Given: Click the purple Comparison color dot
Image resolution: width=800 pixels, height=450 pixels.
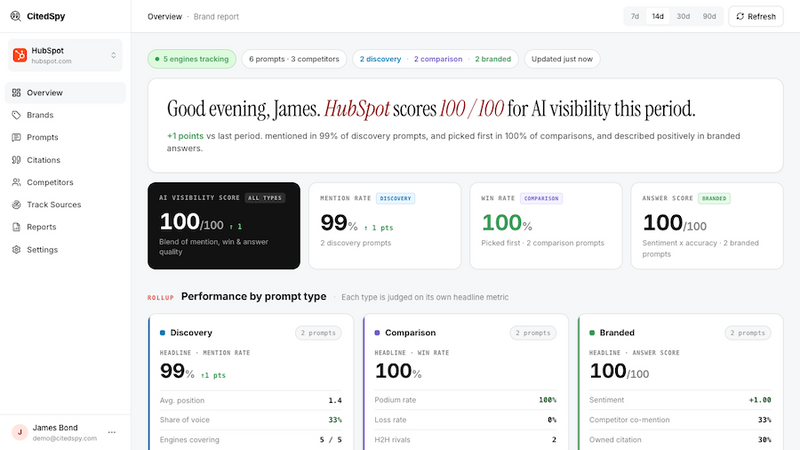Looking at the screenshot, I should point(377,333).
